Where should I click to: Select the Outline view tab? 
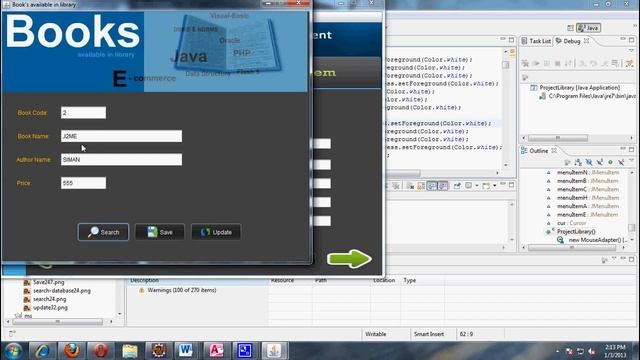535,151
